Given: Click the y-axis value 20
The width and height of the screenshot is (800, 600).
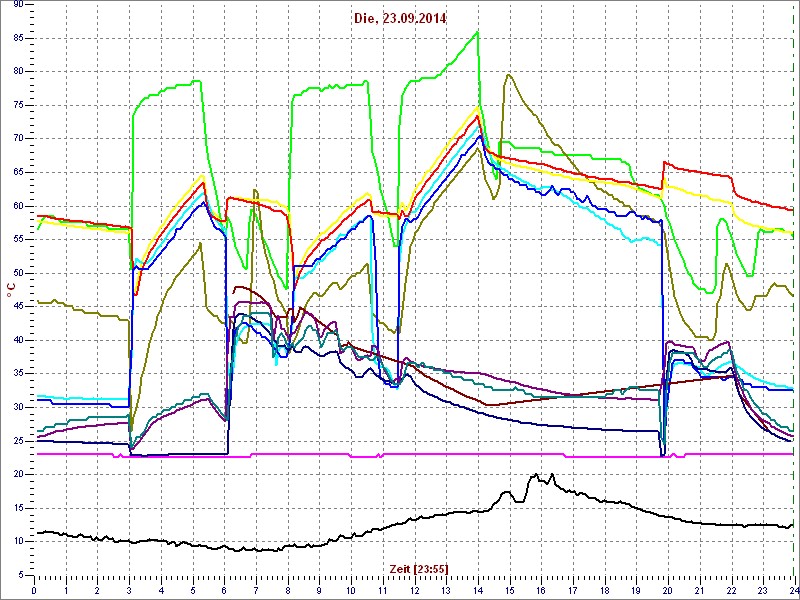Looking at the screenshot, I should tap(17, 474).
